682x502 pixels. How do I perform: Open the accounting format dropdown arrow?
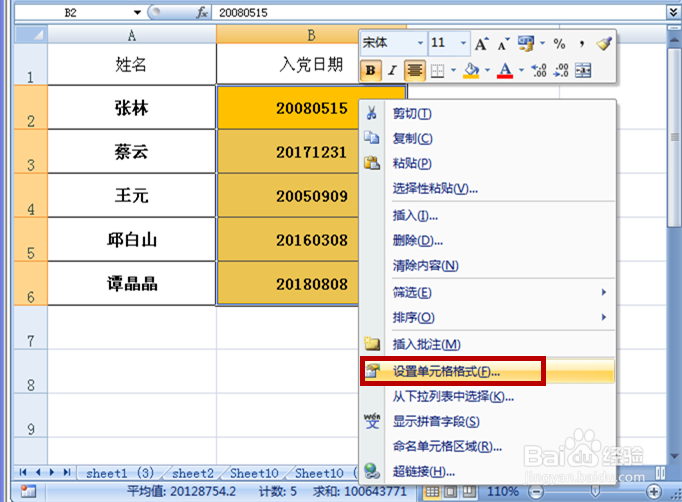coord(542,43)
